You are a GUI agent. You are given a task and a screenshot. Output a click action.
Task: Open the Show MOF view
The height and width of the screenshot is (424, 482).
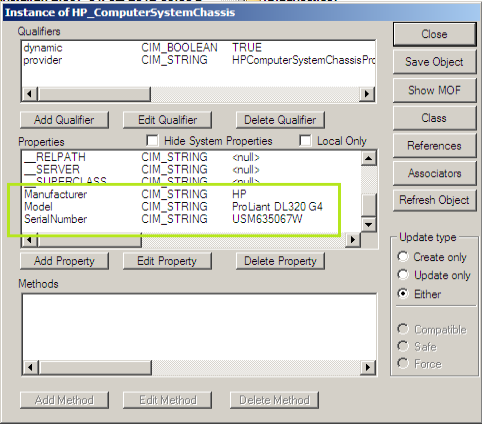434,90
